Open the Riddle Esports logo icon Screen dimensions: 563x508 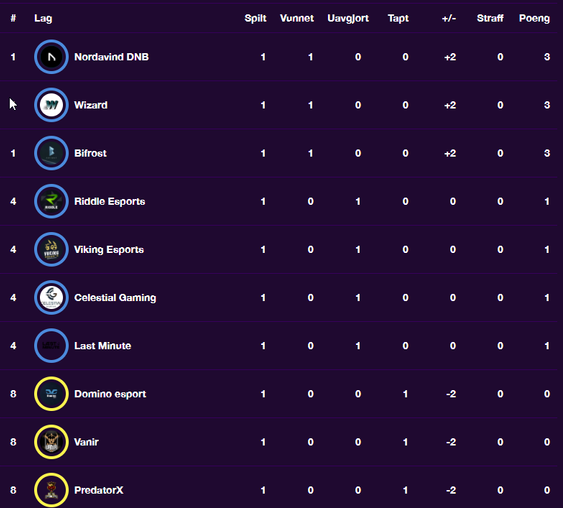pyautogui.click(x=51, y=201)
